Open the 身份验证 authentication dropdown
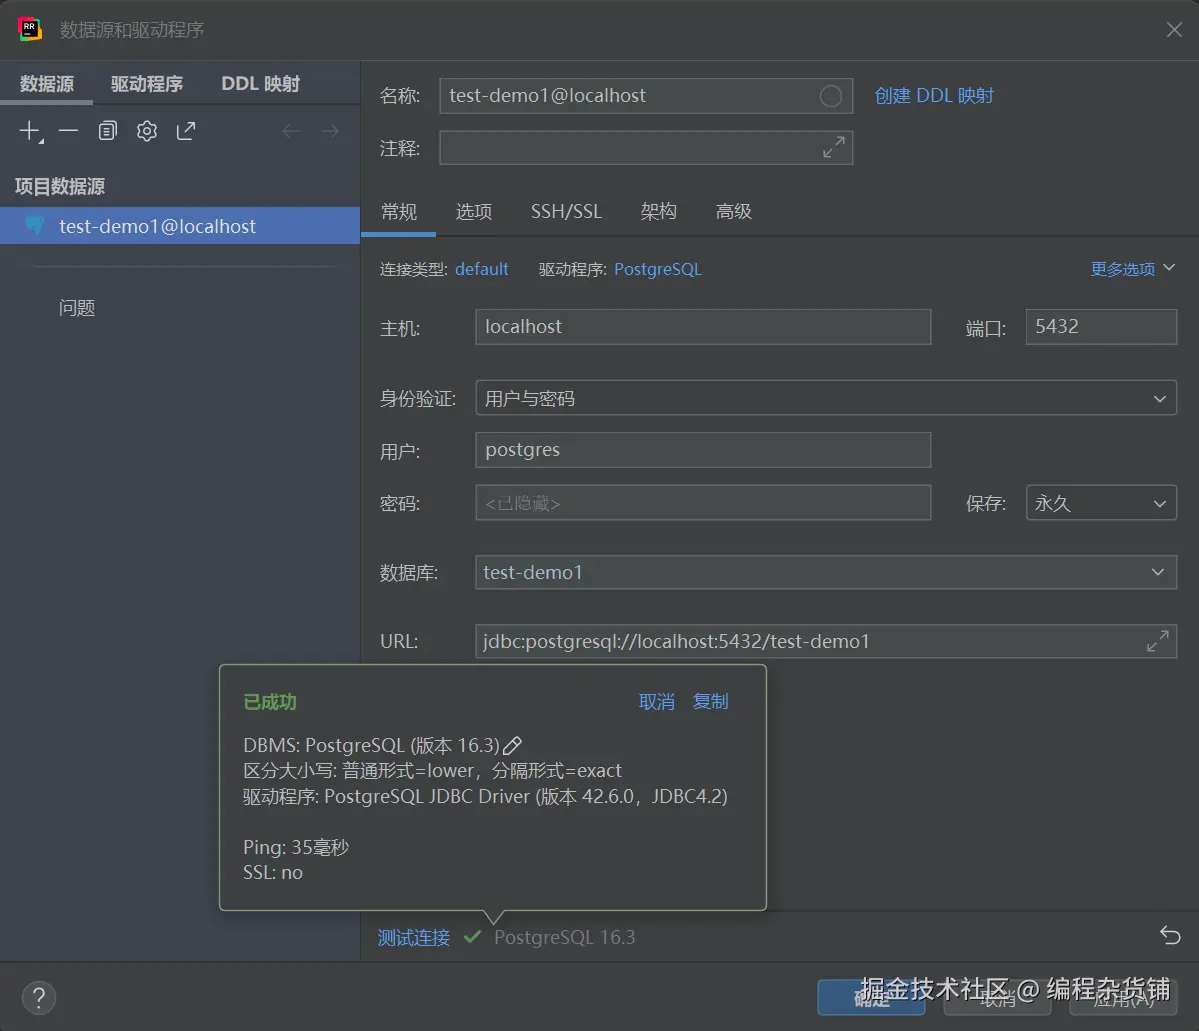This screenshot has width=1199, height=1031. pyautogui.click(x=1159, y=398)
